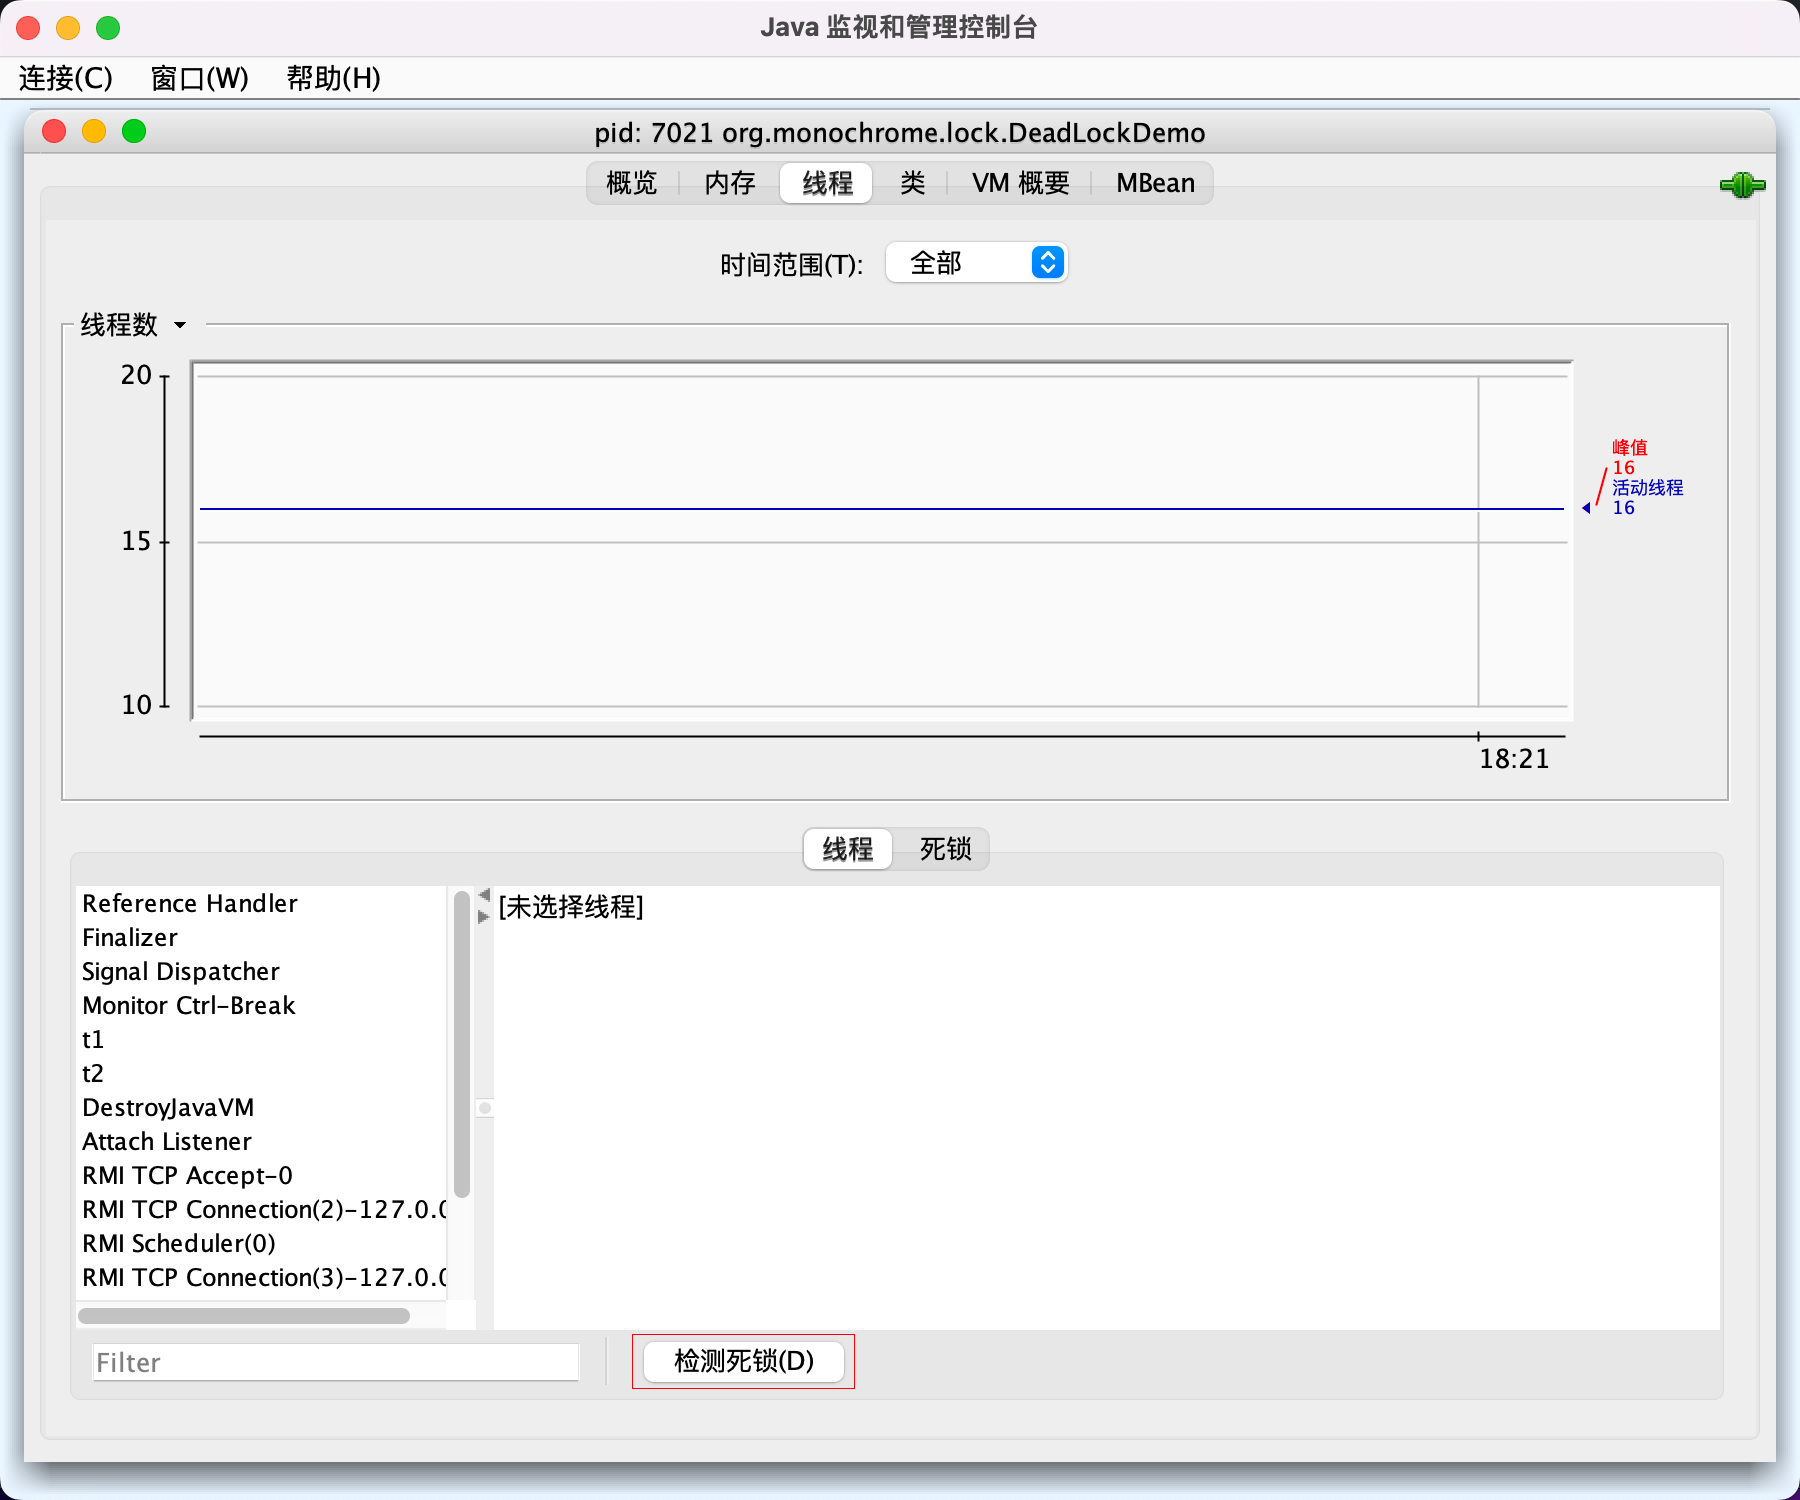Open the 时间范围 dropdown showing 全部
The image size is (1800, 1500).
point(977,263)
